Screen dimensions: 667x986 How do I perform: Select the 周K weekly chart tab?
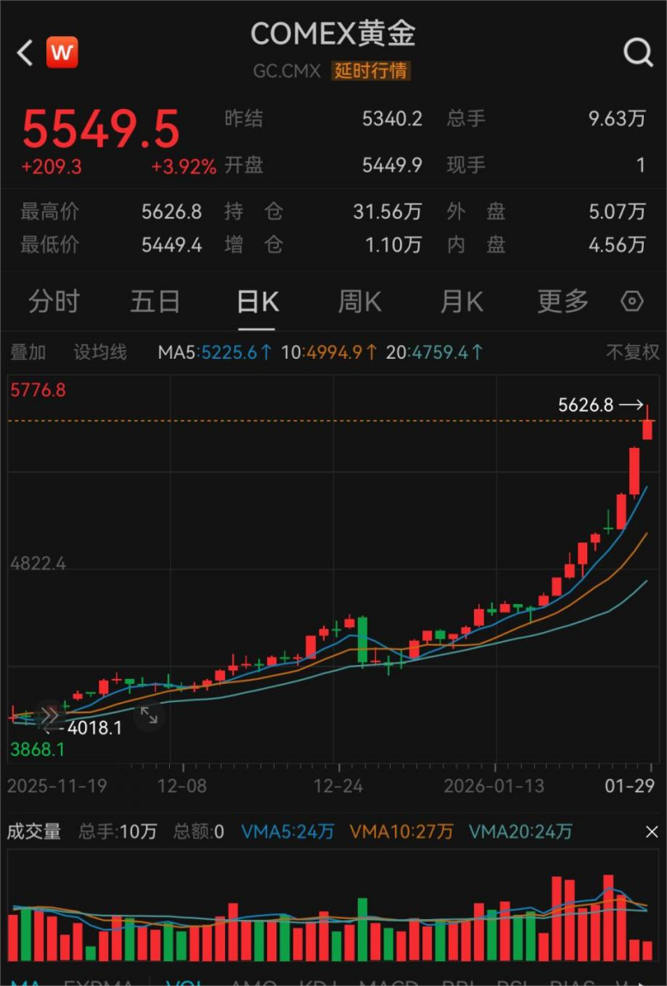point(359,301)
